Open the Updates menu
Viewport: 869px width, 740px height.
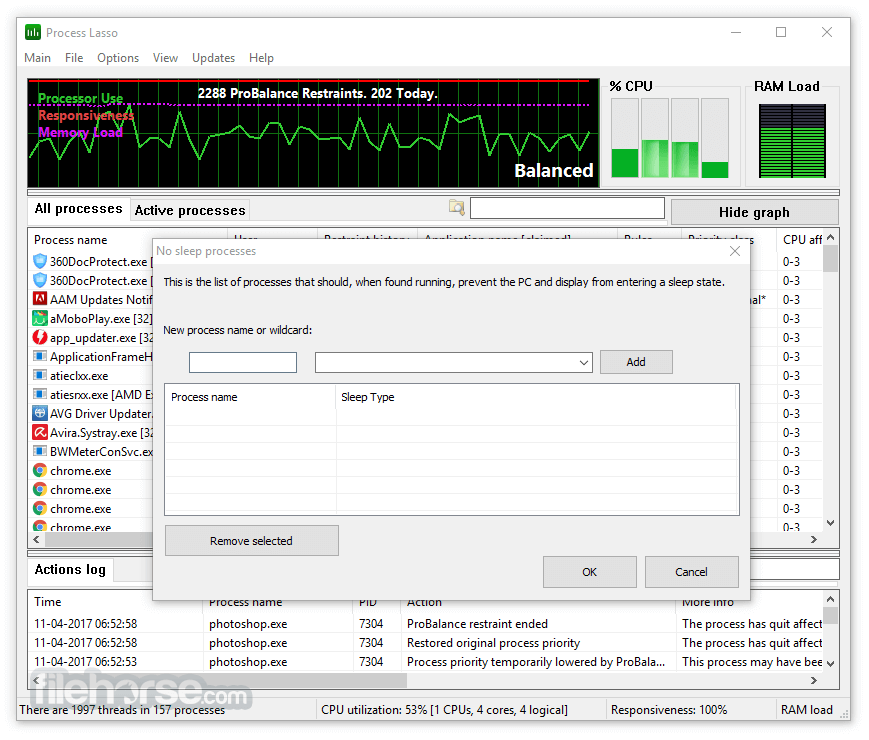coord(213,58)
